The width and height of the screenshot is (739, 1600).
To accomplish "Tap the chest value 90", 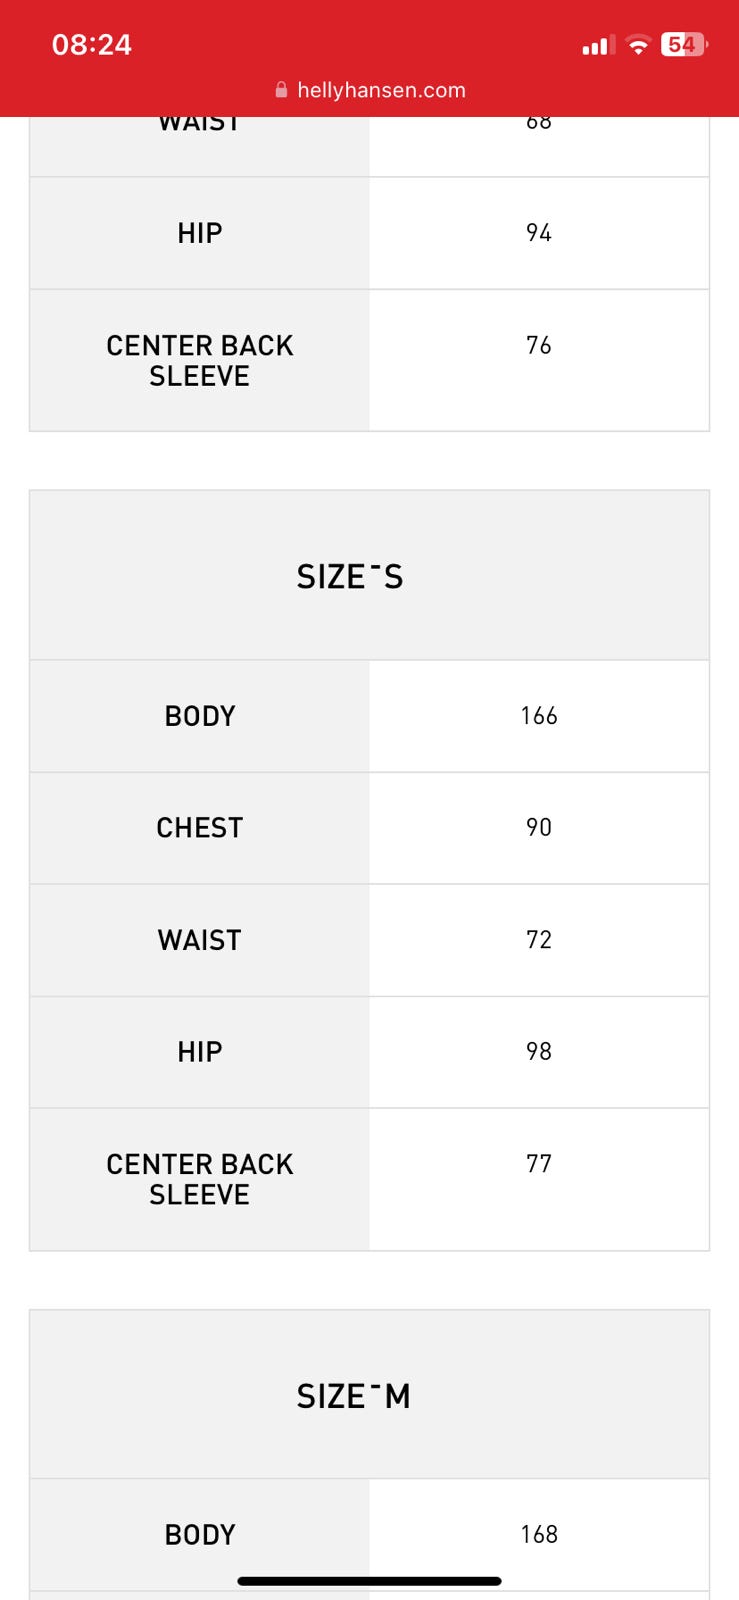I will click(539, 828).
